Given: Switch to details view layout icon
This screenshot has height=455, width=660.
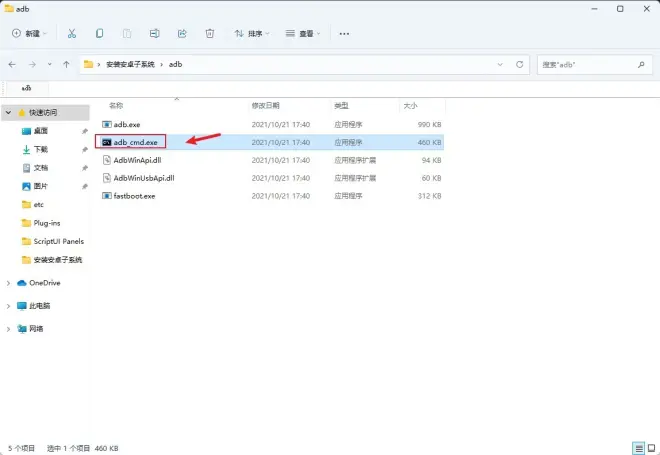Looking at the screenshot, I should coord(639,448).
